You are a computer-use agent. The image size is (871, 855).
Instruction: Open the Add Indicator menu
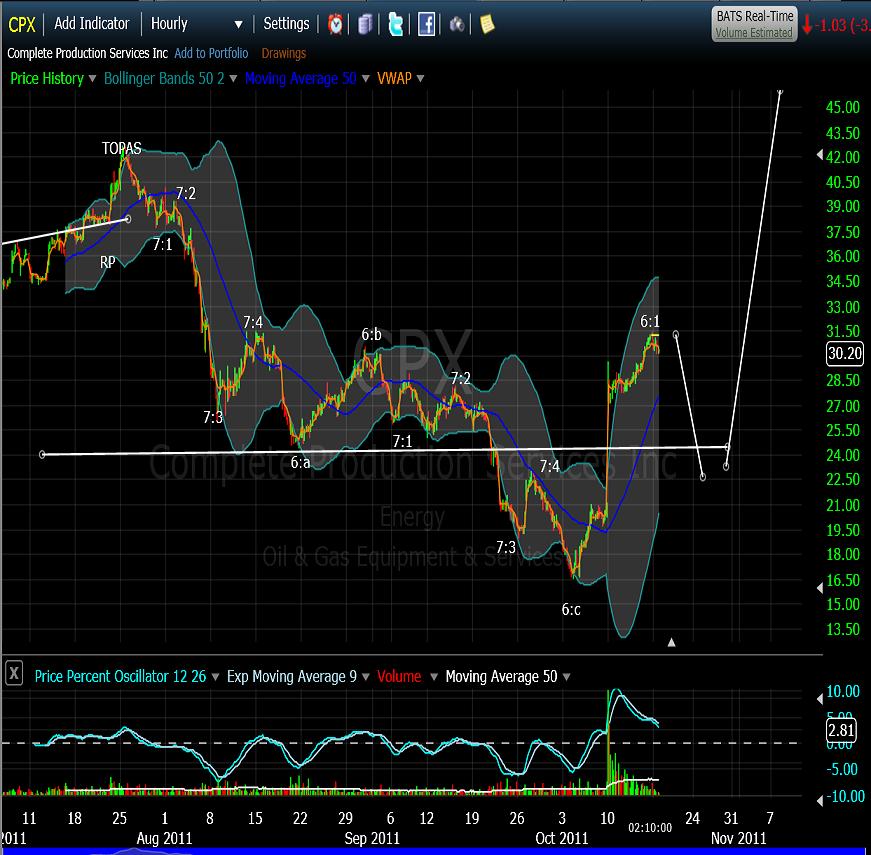click(92, 23)
